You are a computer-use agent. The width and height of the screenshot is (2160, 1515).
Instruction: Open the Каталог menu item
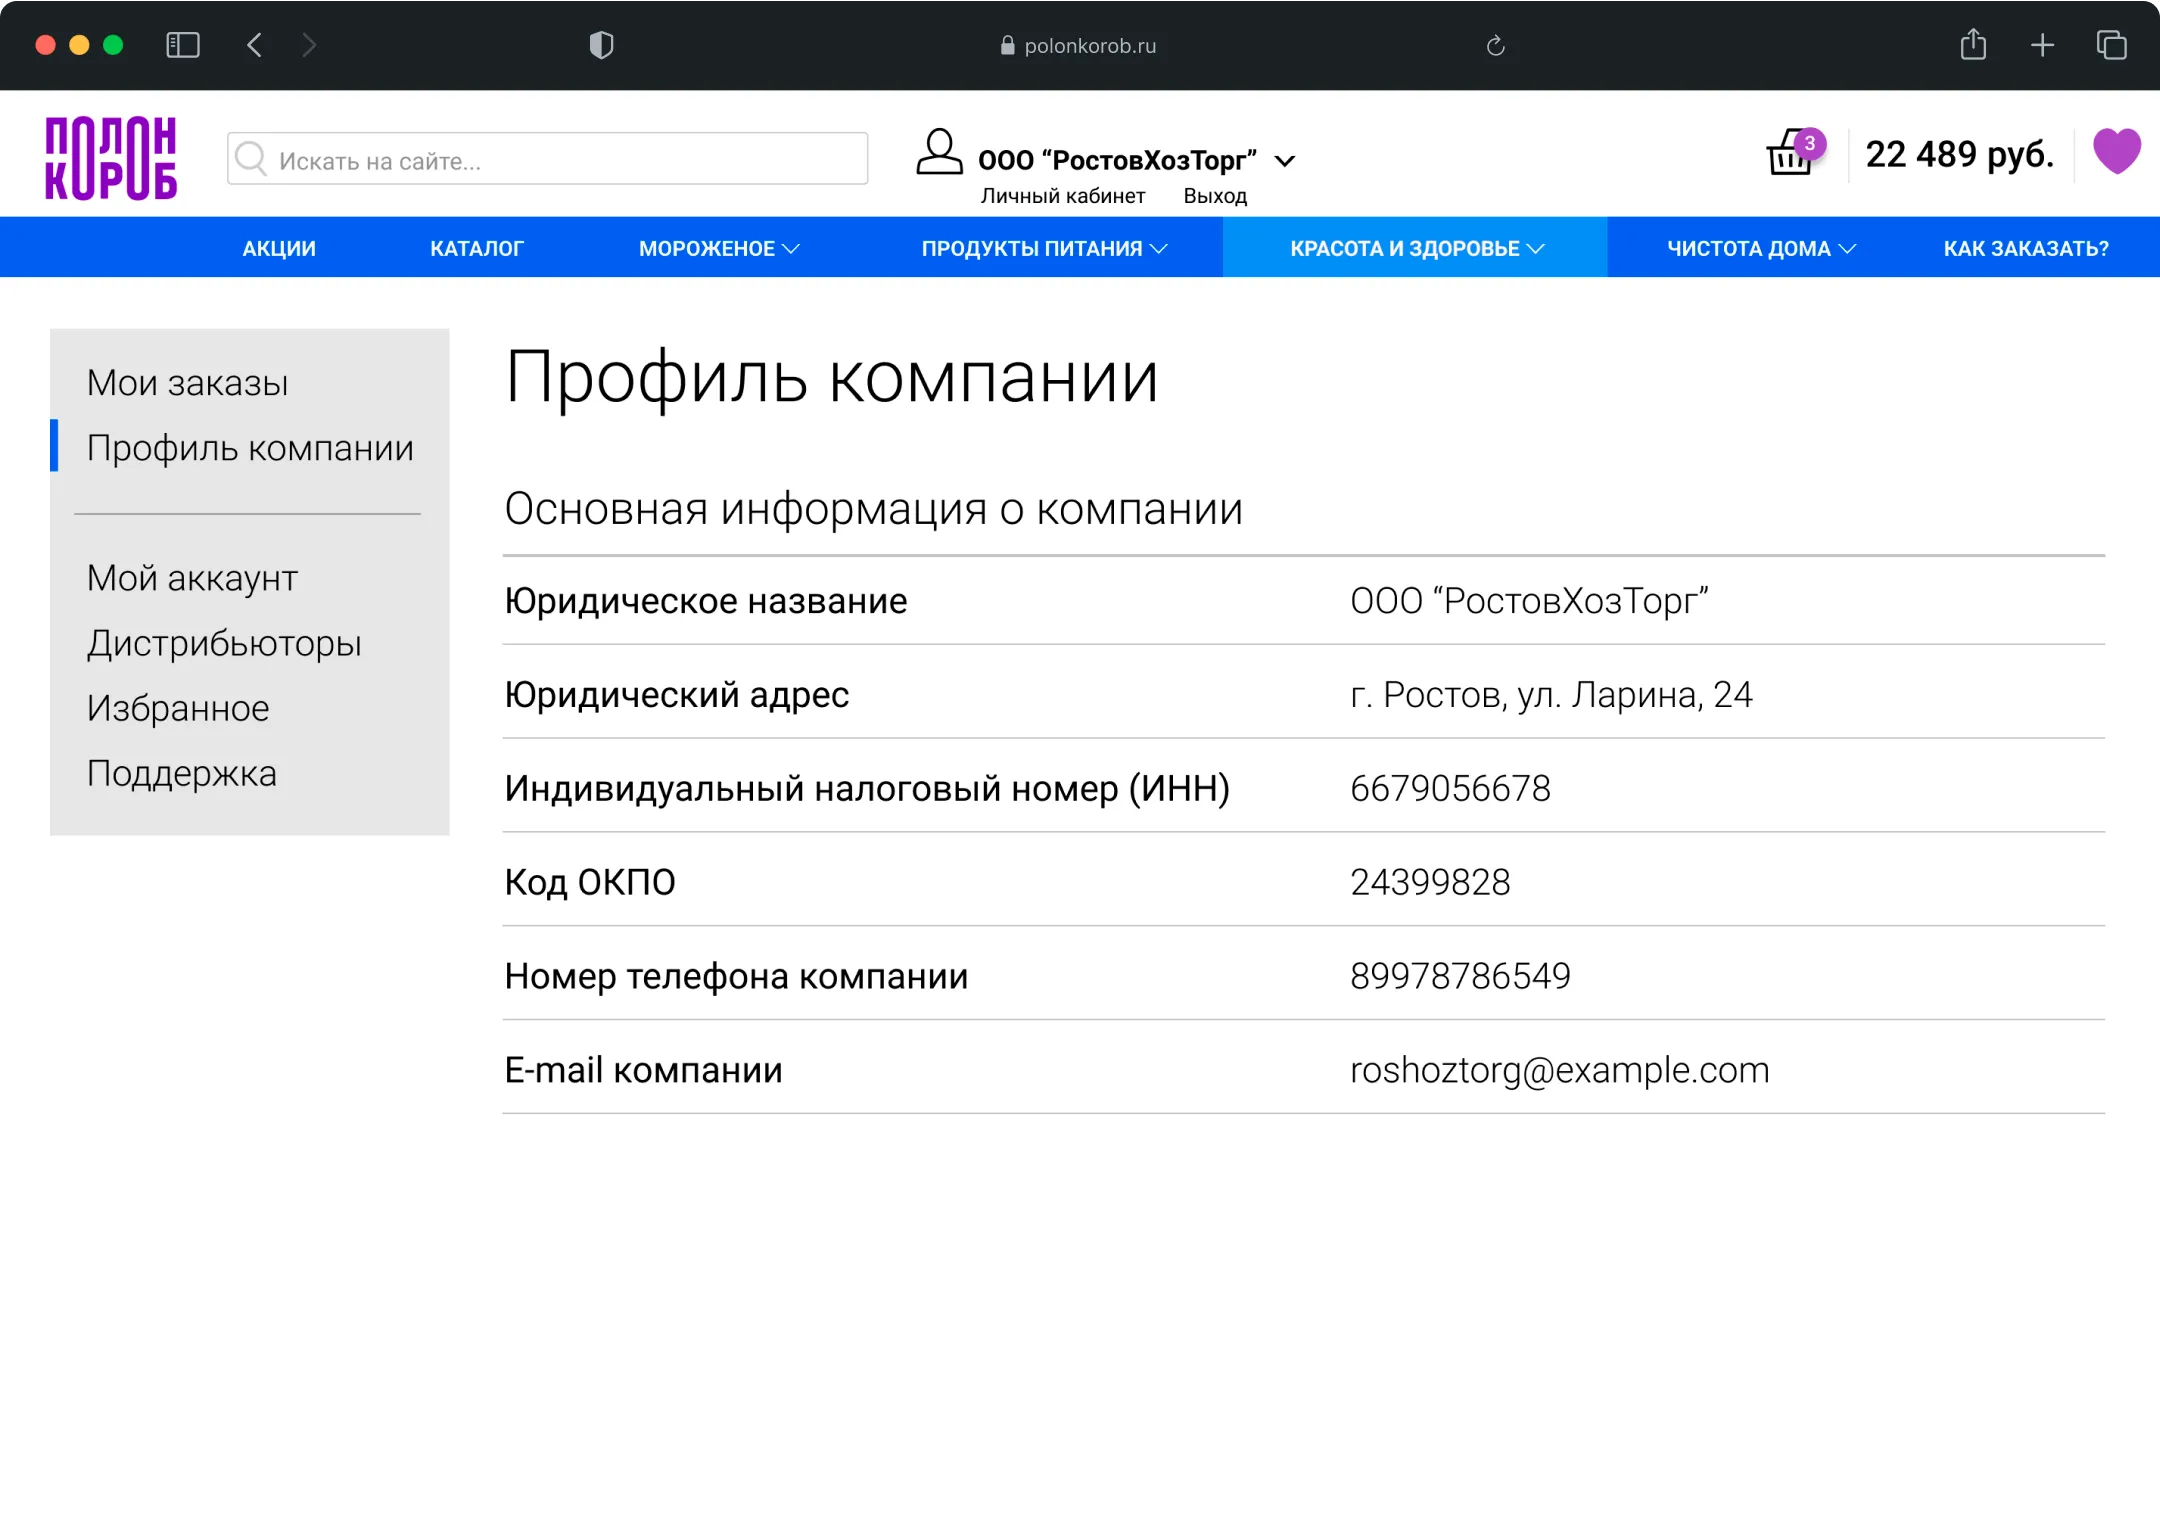point(476,248)
